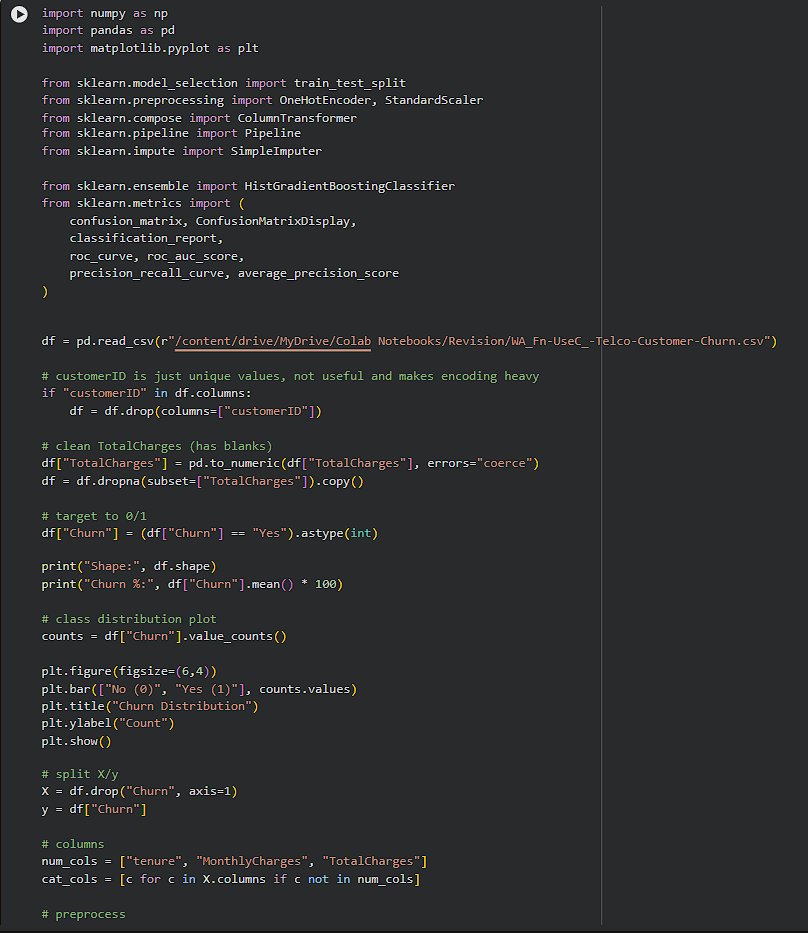Click the 'df = pd.read_csv' statement start
This screenshot has height=933, width=808.
[98, 341]
